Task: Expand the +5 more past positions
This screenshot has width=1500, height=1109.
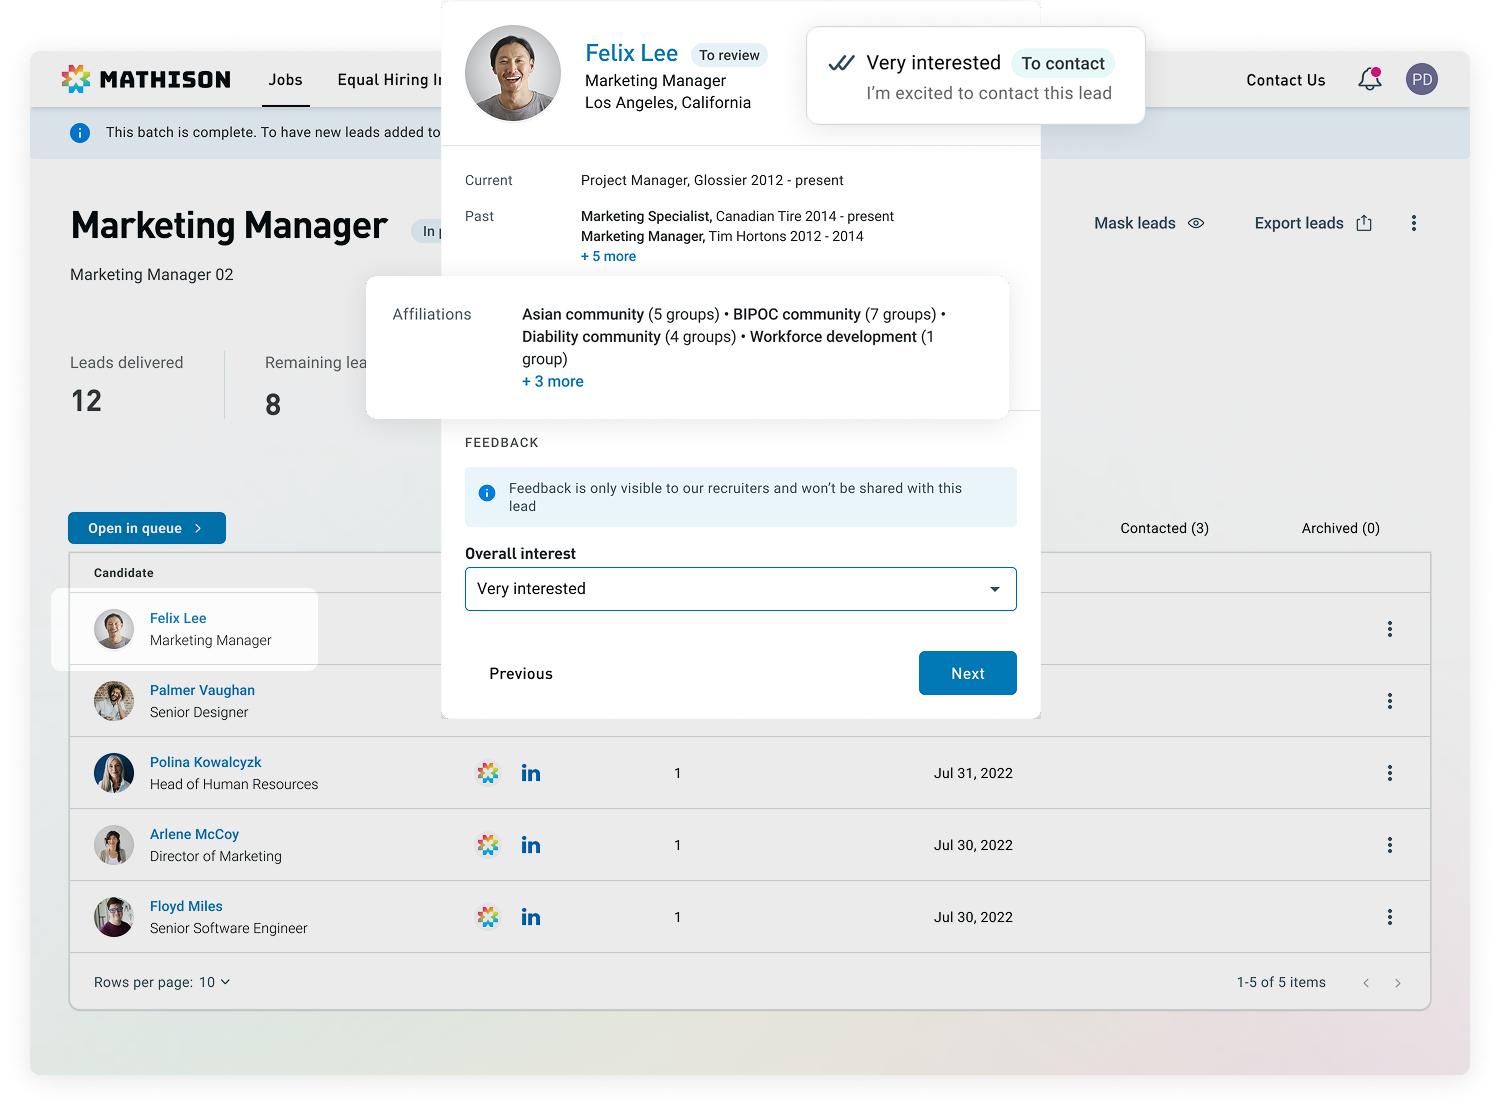Action: [608, 256]
